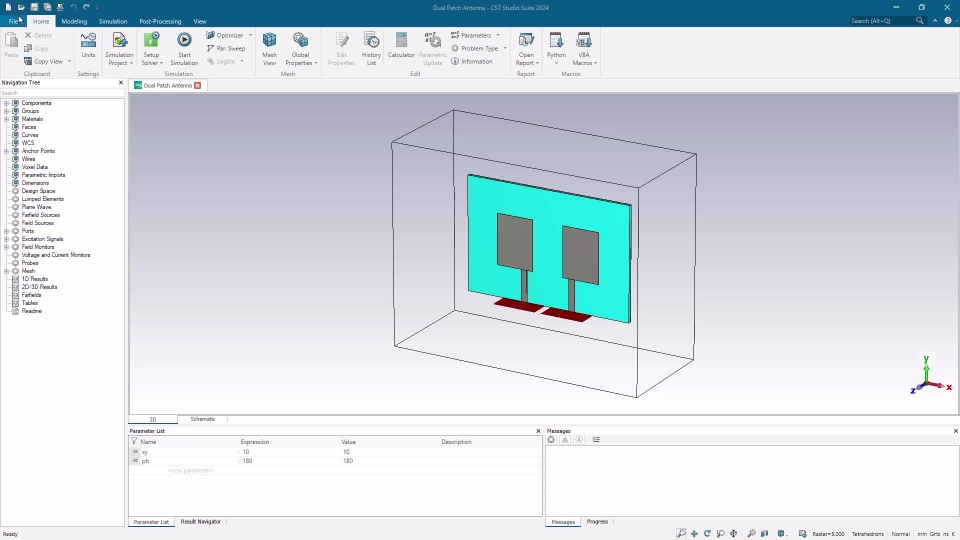Open the History List
The image size is (960, 540).
point(372,49)
